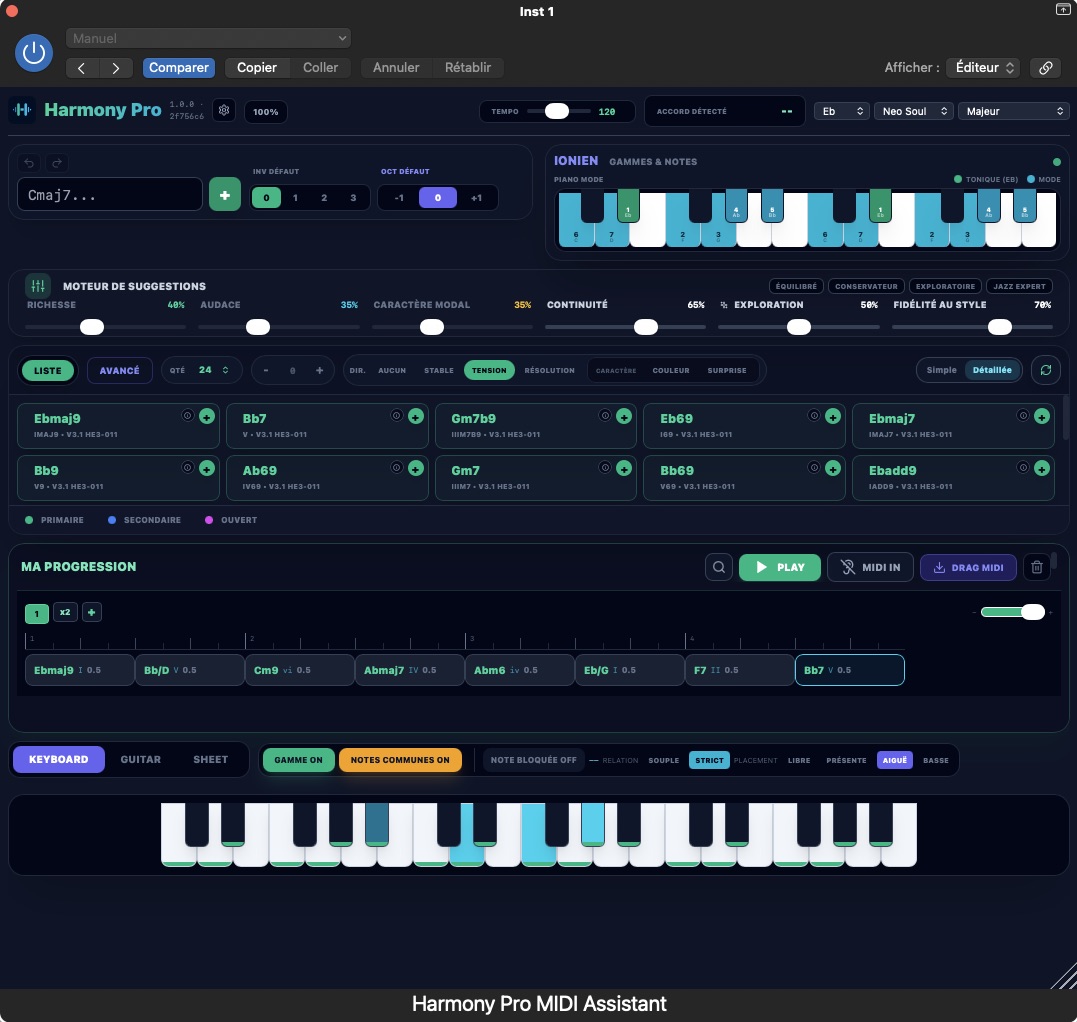Switch to Guitar view tab

(141, 760)
